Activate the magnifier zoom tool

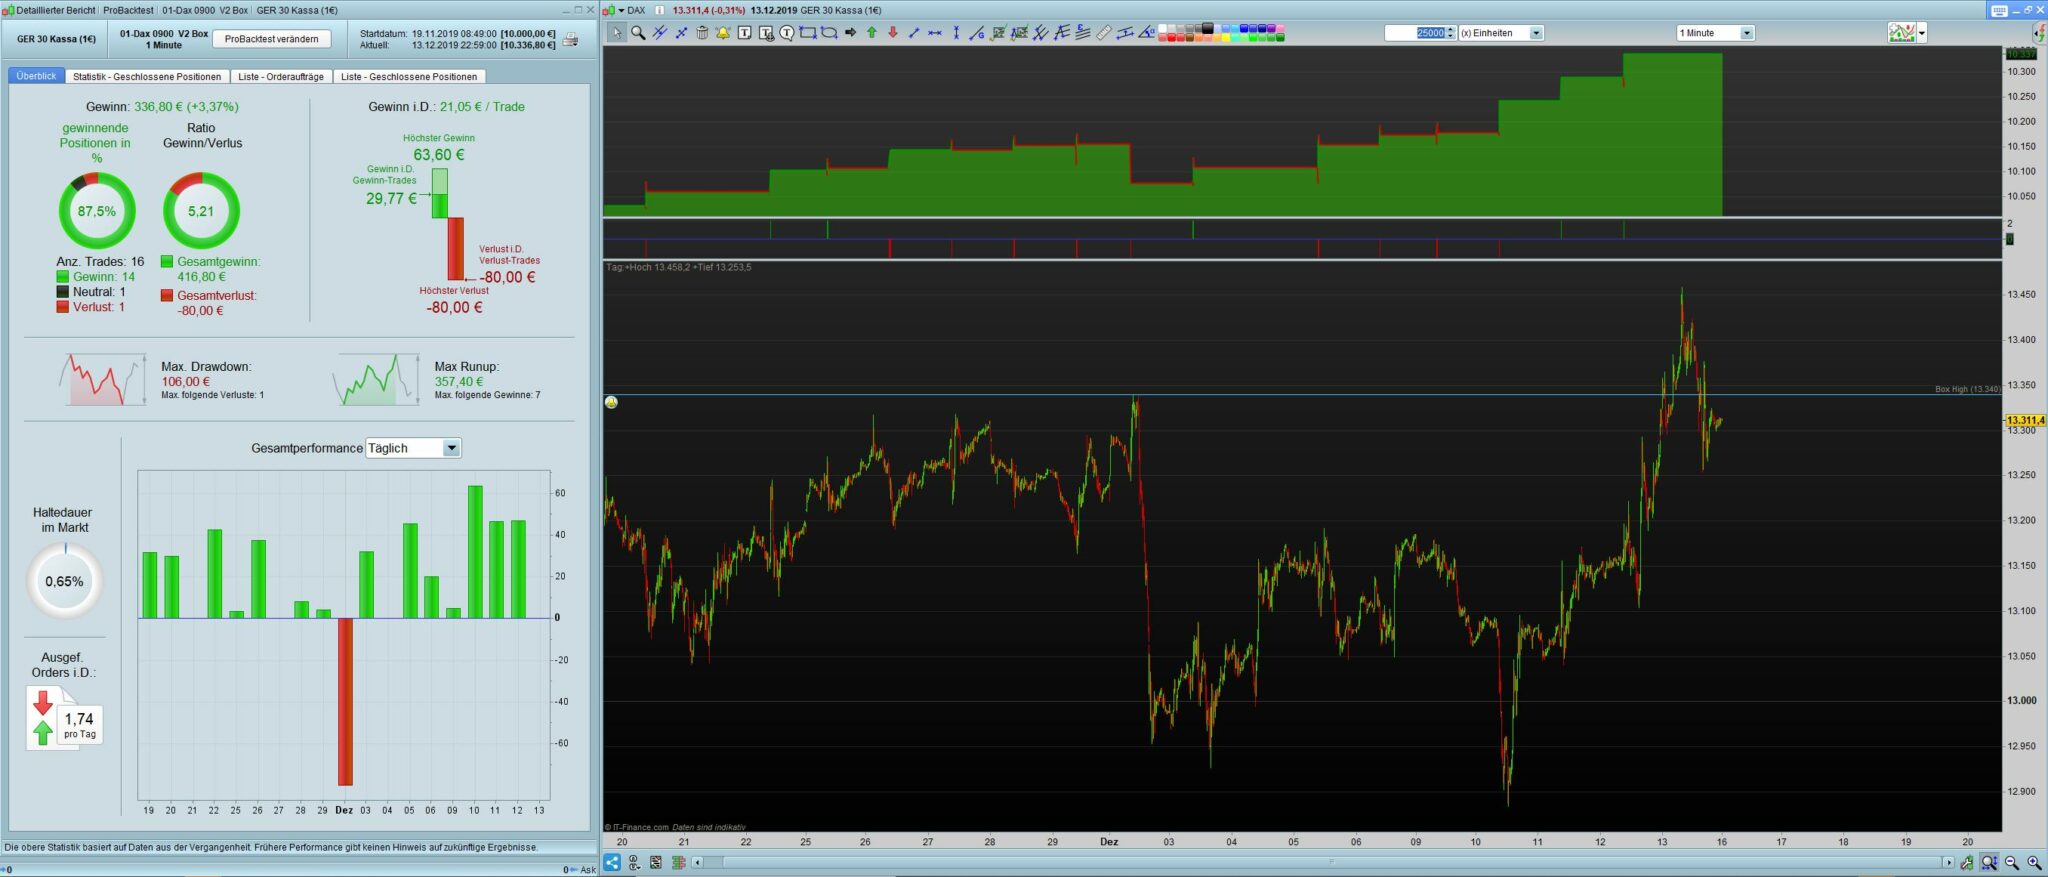pyautogui.click(x=638, y=33)
